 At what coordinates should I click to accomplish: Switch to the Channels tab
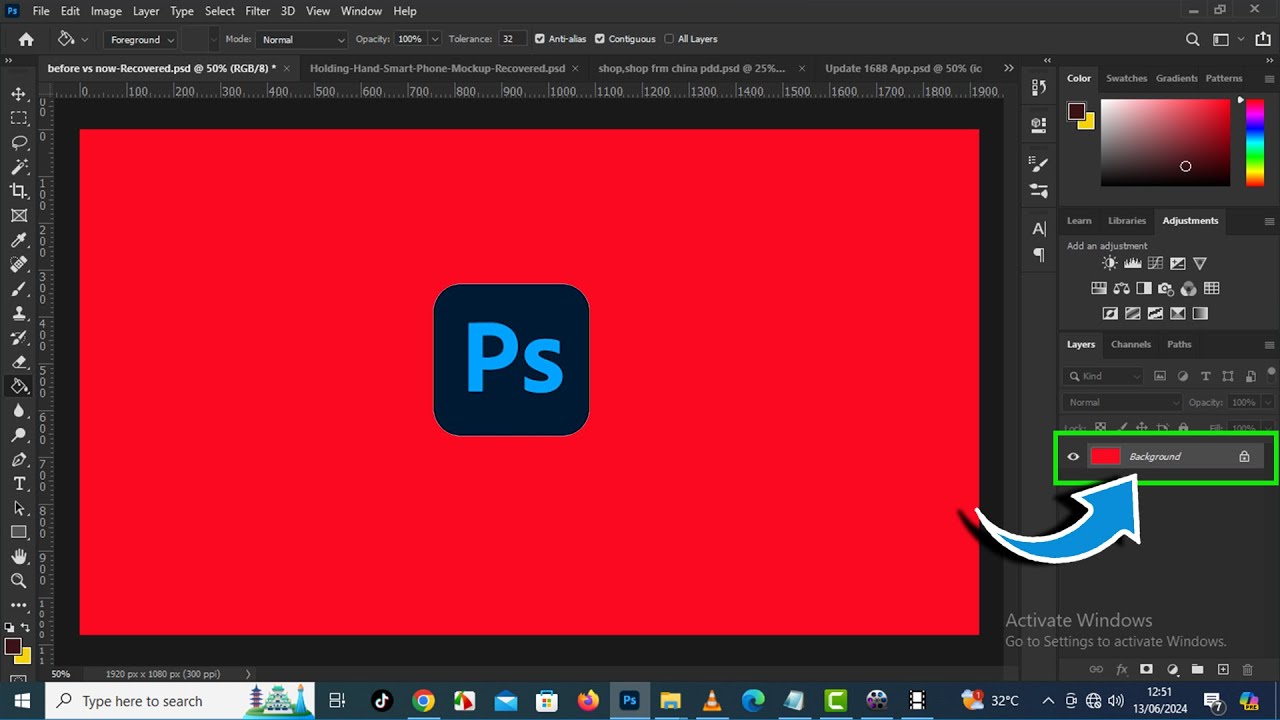[x=1131, y=344]
